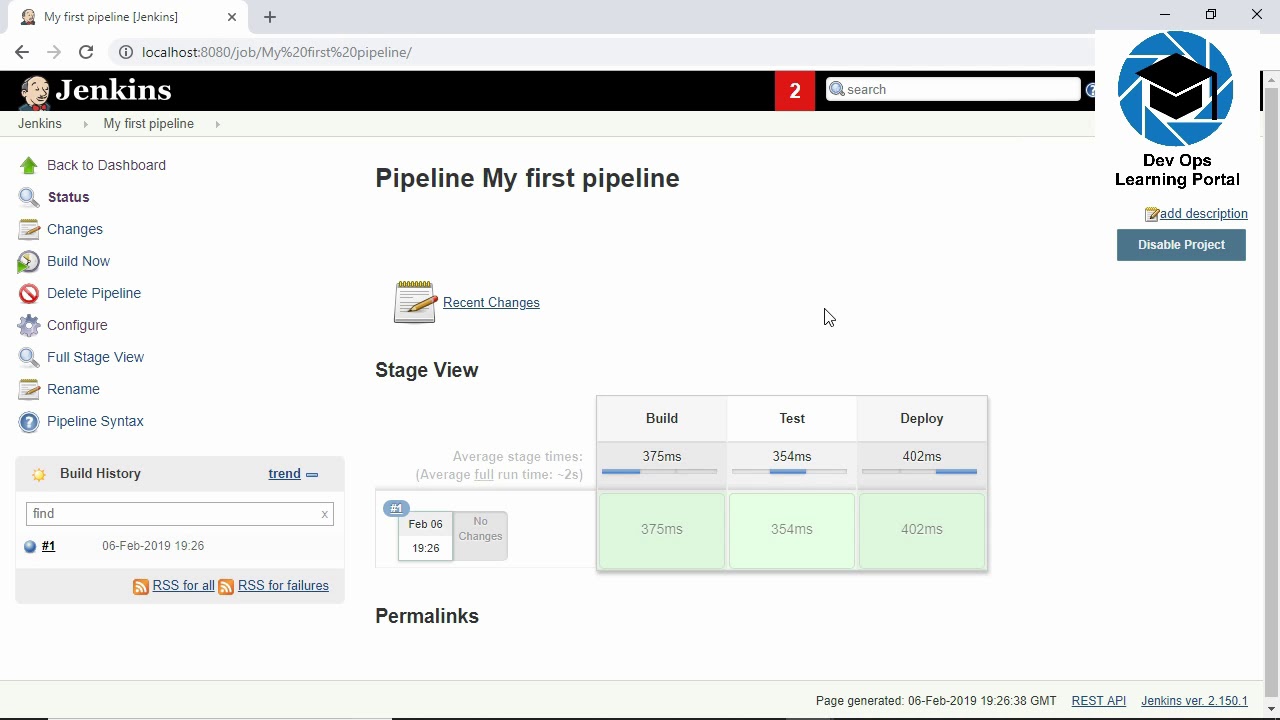Screen dimensions: 1280x720
Task: Click the Deploy stage average time bar
Action: [920, 472]
